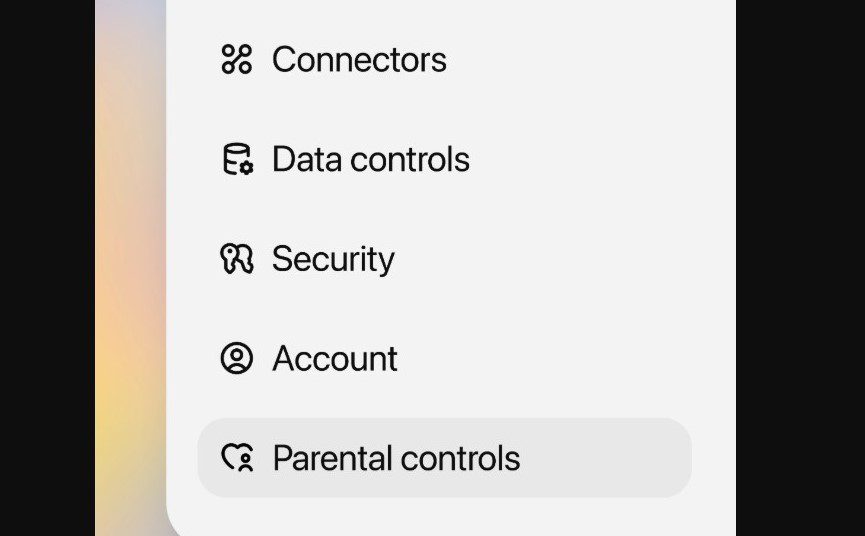Click the "Security" text label

(x=333, y=259)
